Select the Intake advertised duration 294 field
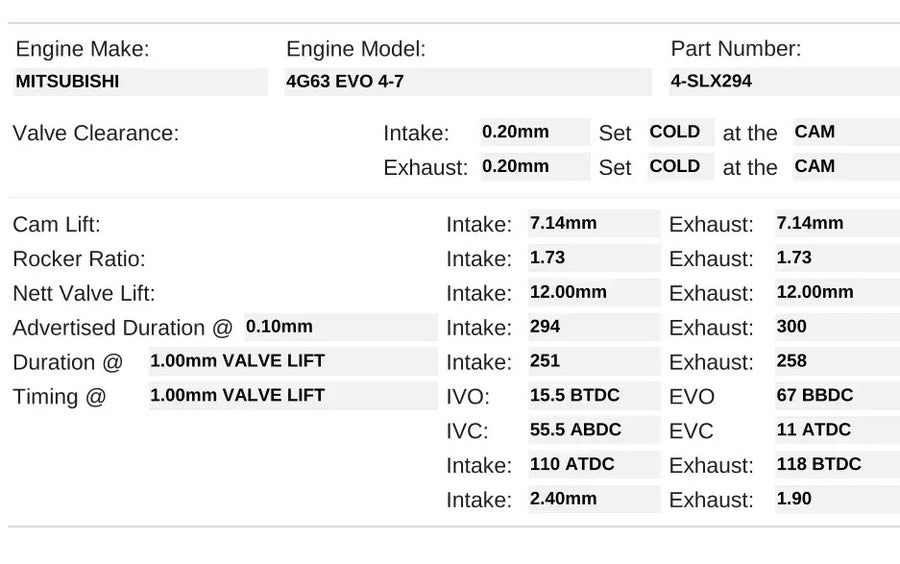 pos(593,327)
